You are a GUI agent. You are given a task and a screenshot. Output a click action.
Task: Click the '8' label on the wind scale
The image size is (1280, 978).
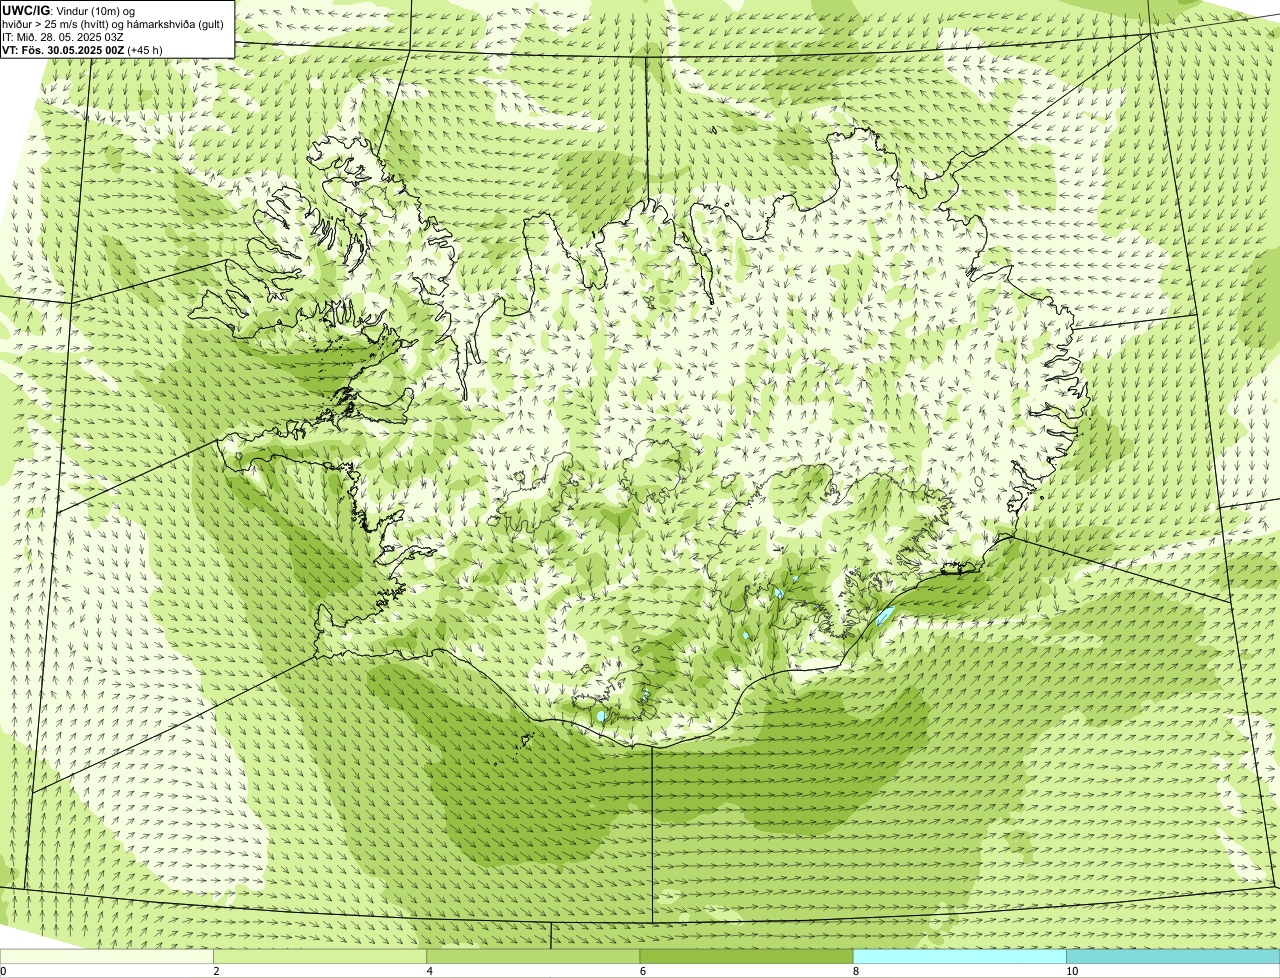[855, 971]
